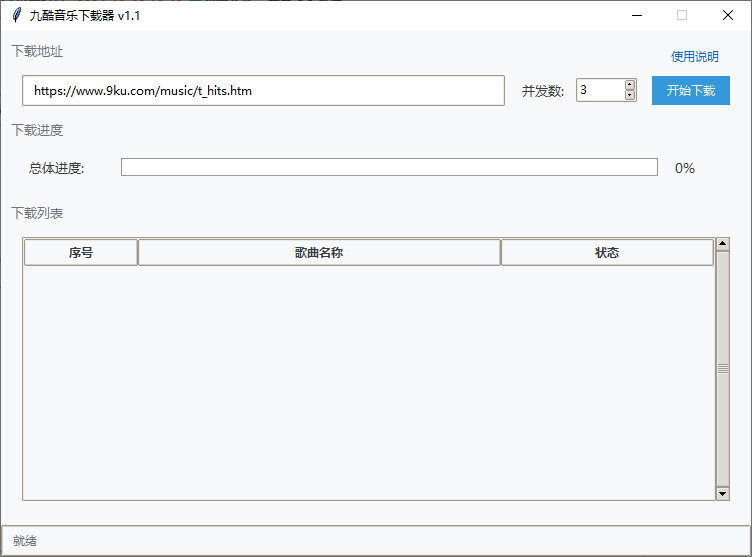This screenshot has width=752, height=557.
Task: Sort by the 歌曲名称 column header
Action: coord(319,252)
